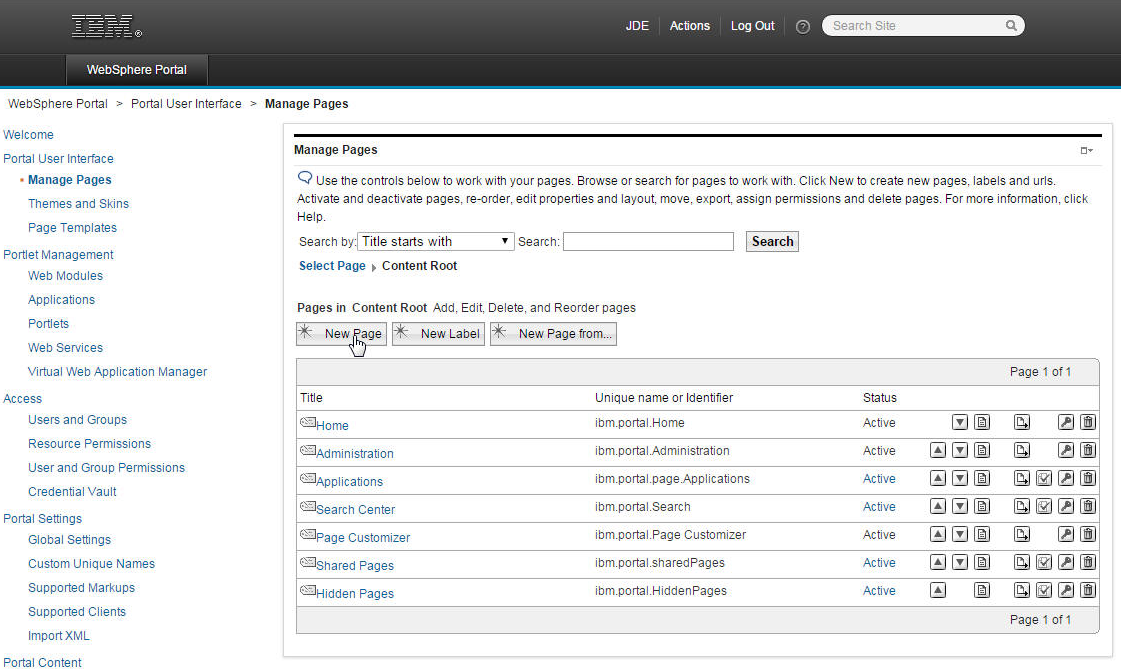This screenshot has width=1121, height=671.
Task: Move Hidden Pages up
Action: 937,590
